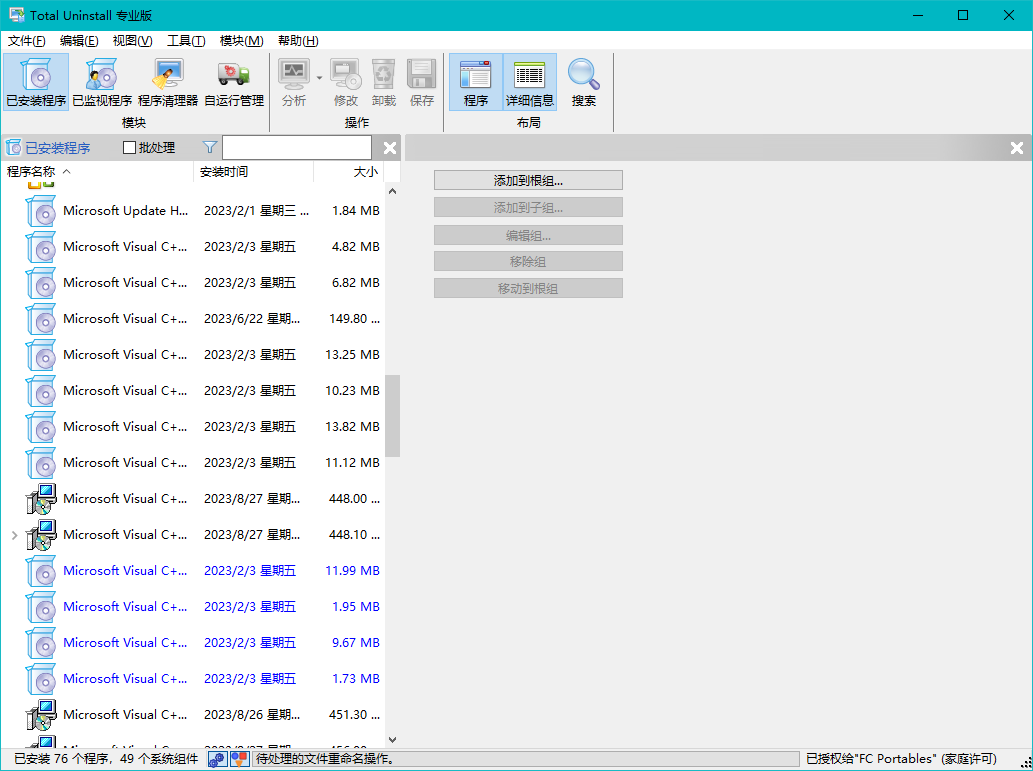
Task: Click the Total Uninstall title bar icon
Action: [17, 14]
